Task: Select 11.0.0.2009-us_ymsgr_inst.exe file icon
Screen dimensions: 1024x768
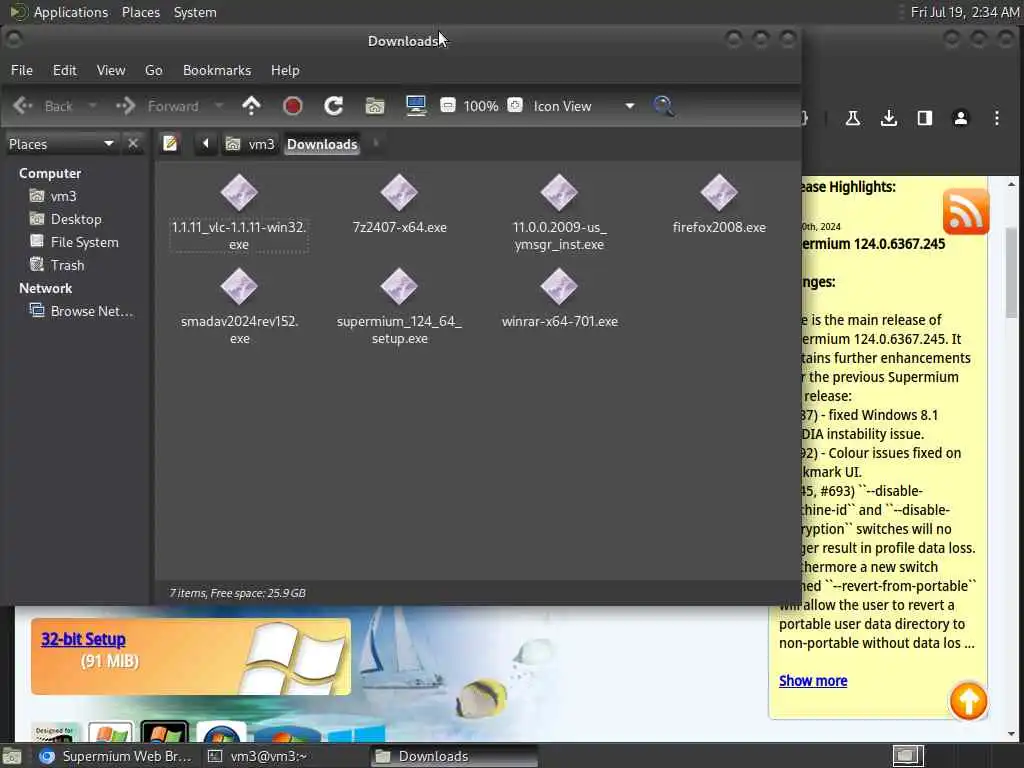Action: (x=559, y=193)
